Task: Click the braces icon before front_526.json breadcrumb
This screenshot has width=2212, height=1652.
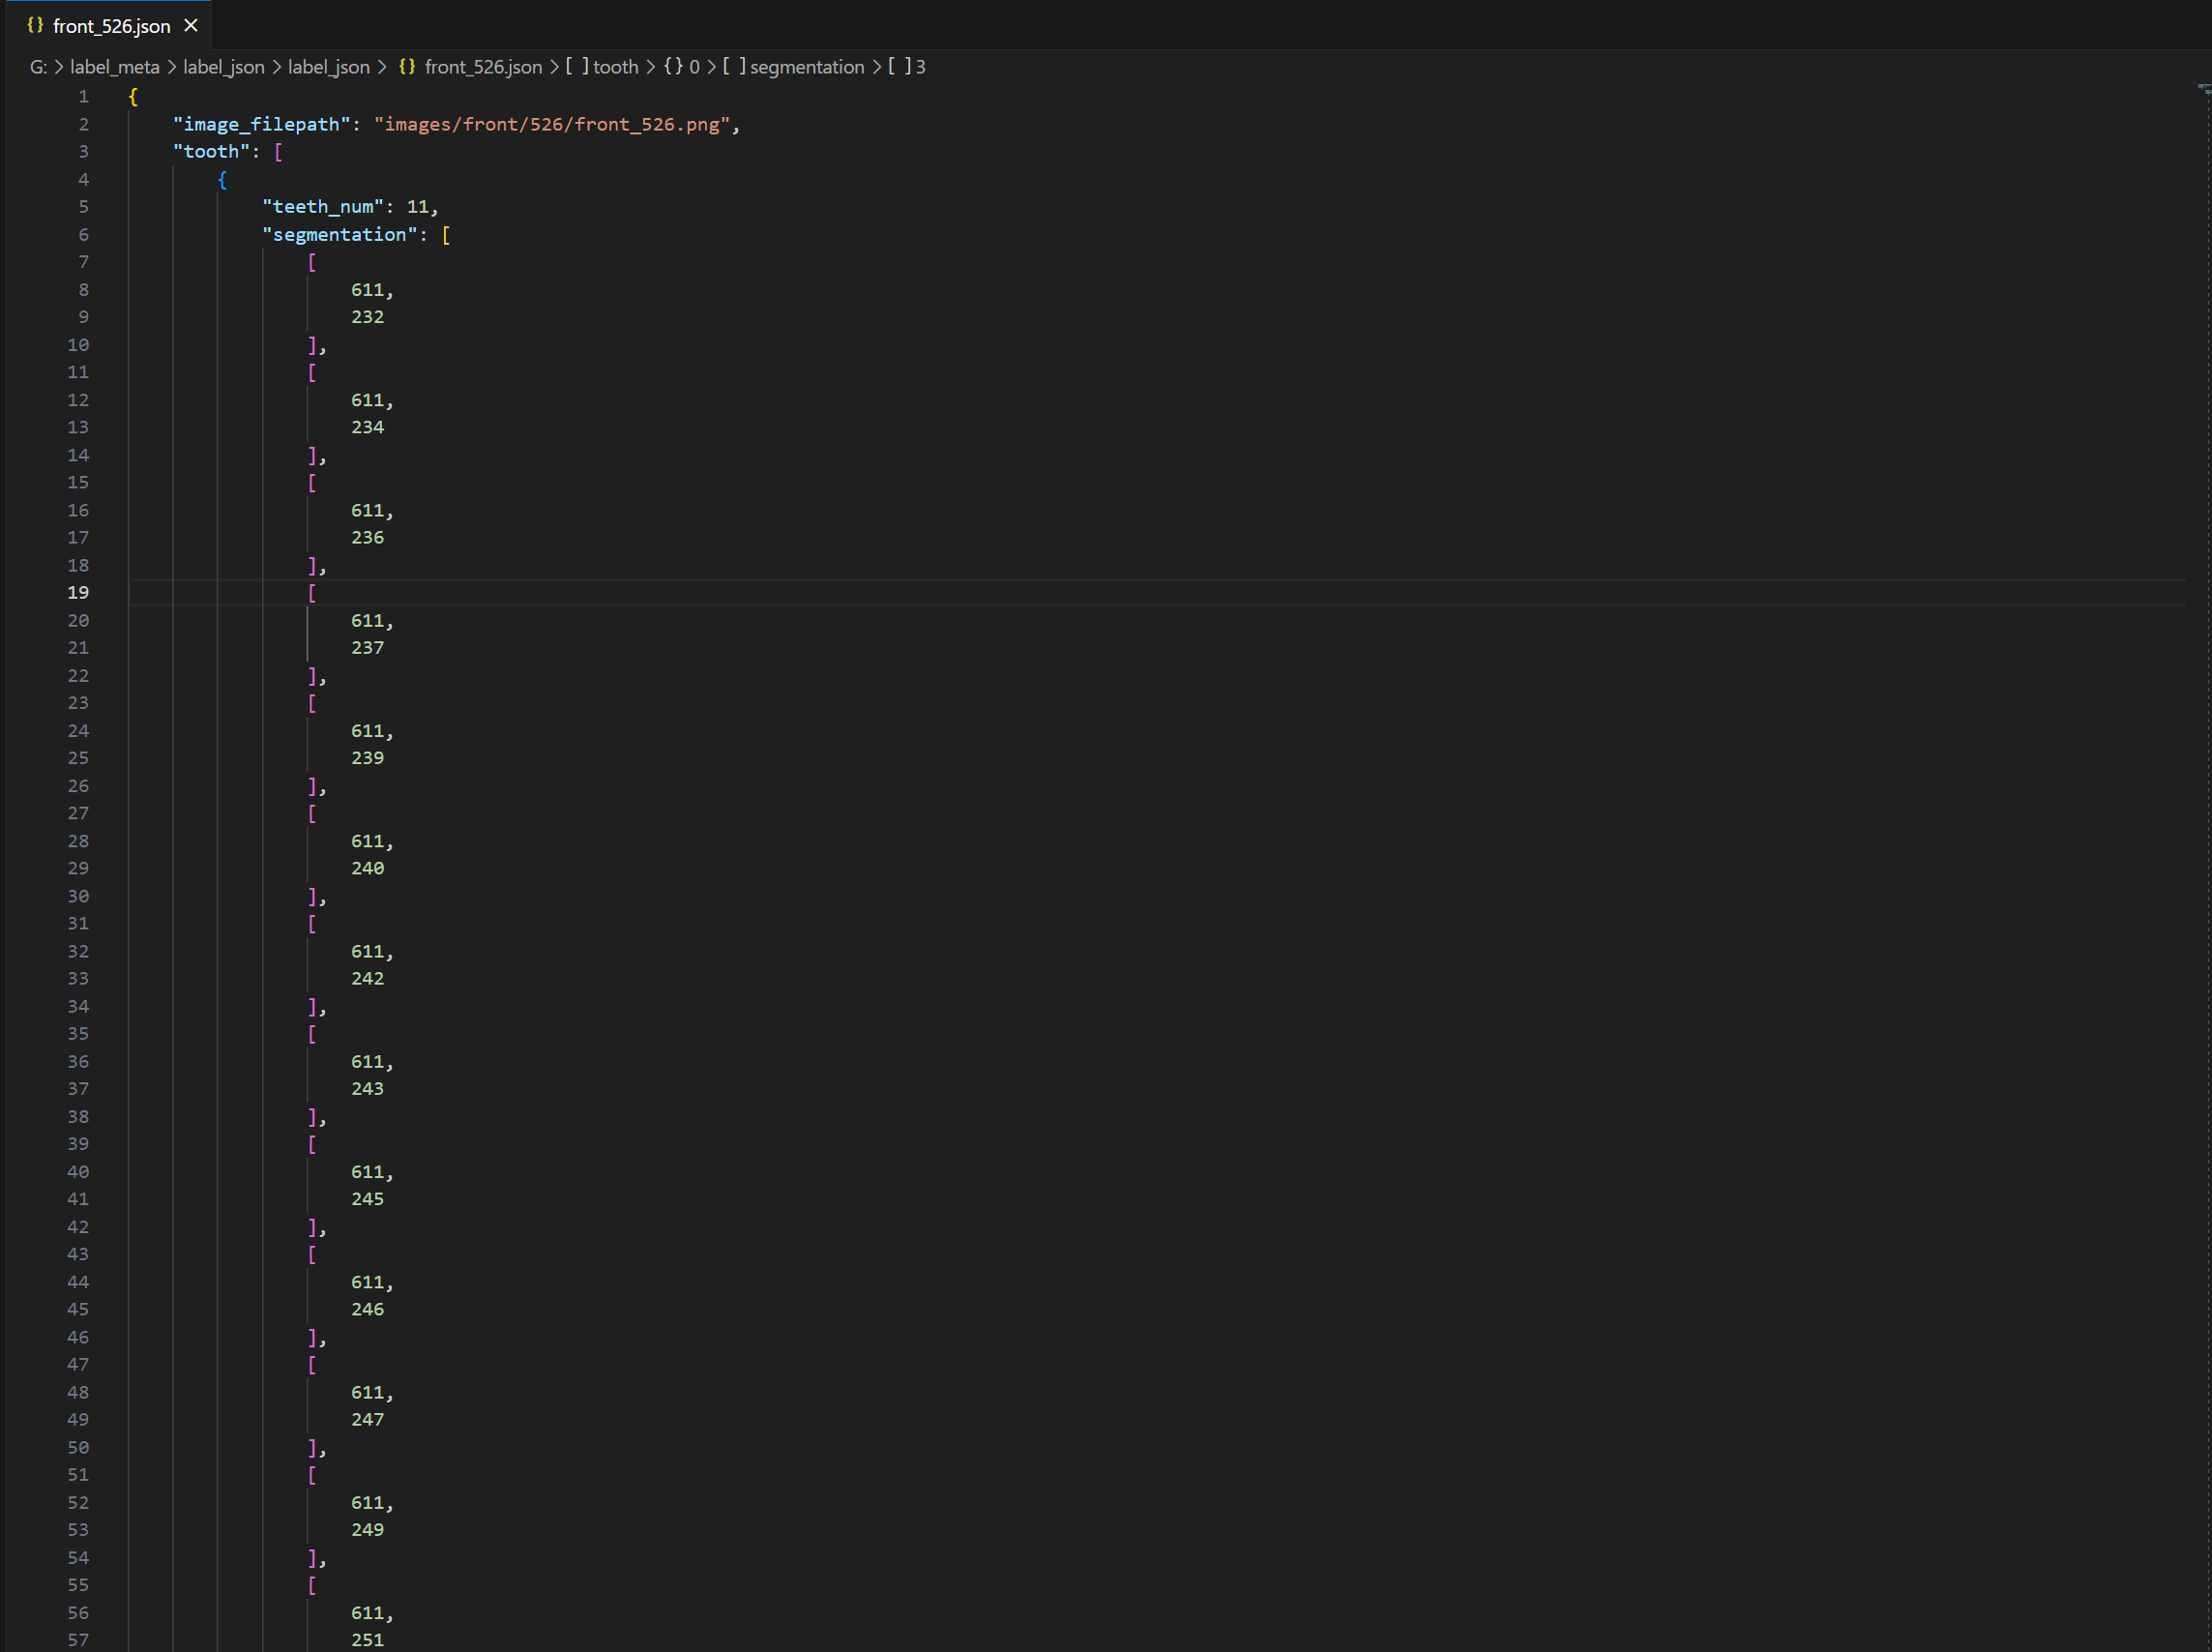Action: tap(407, 67)
